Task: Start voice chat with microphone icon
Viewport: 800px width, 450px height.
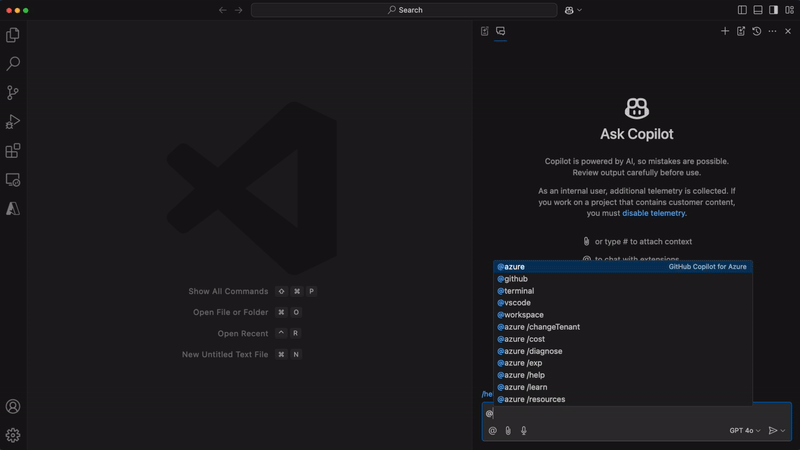Action: tap(523, 431)
